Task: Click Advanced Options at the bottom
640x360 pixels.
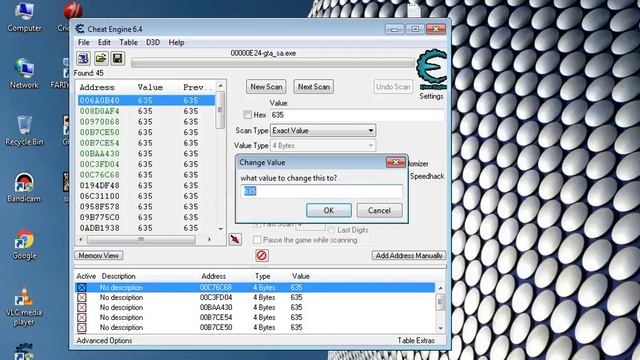Action: (x=104, y=340)
